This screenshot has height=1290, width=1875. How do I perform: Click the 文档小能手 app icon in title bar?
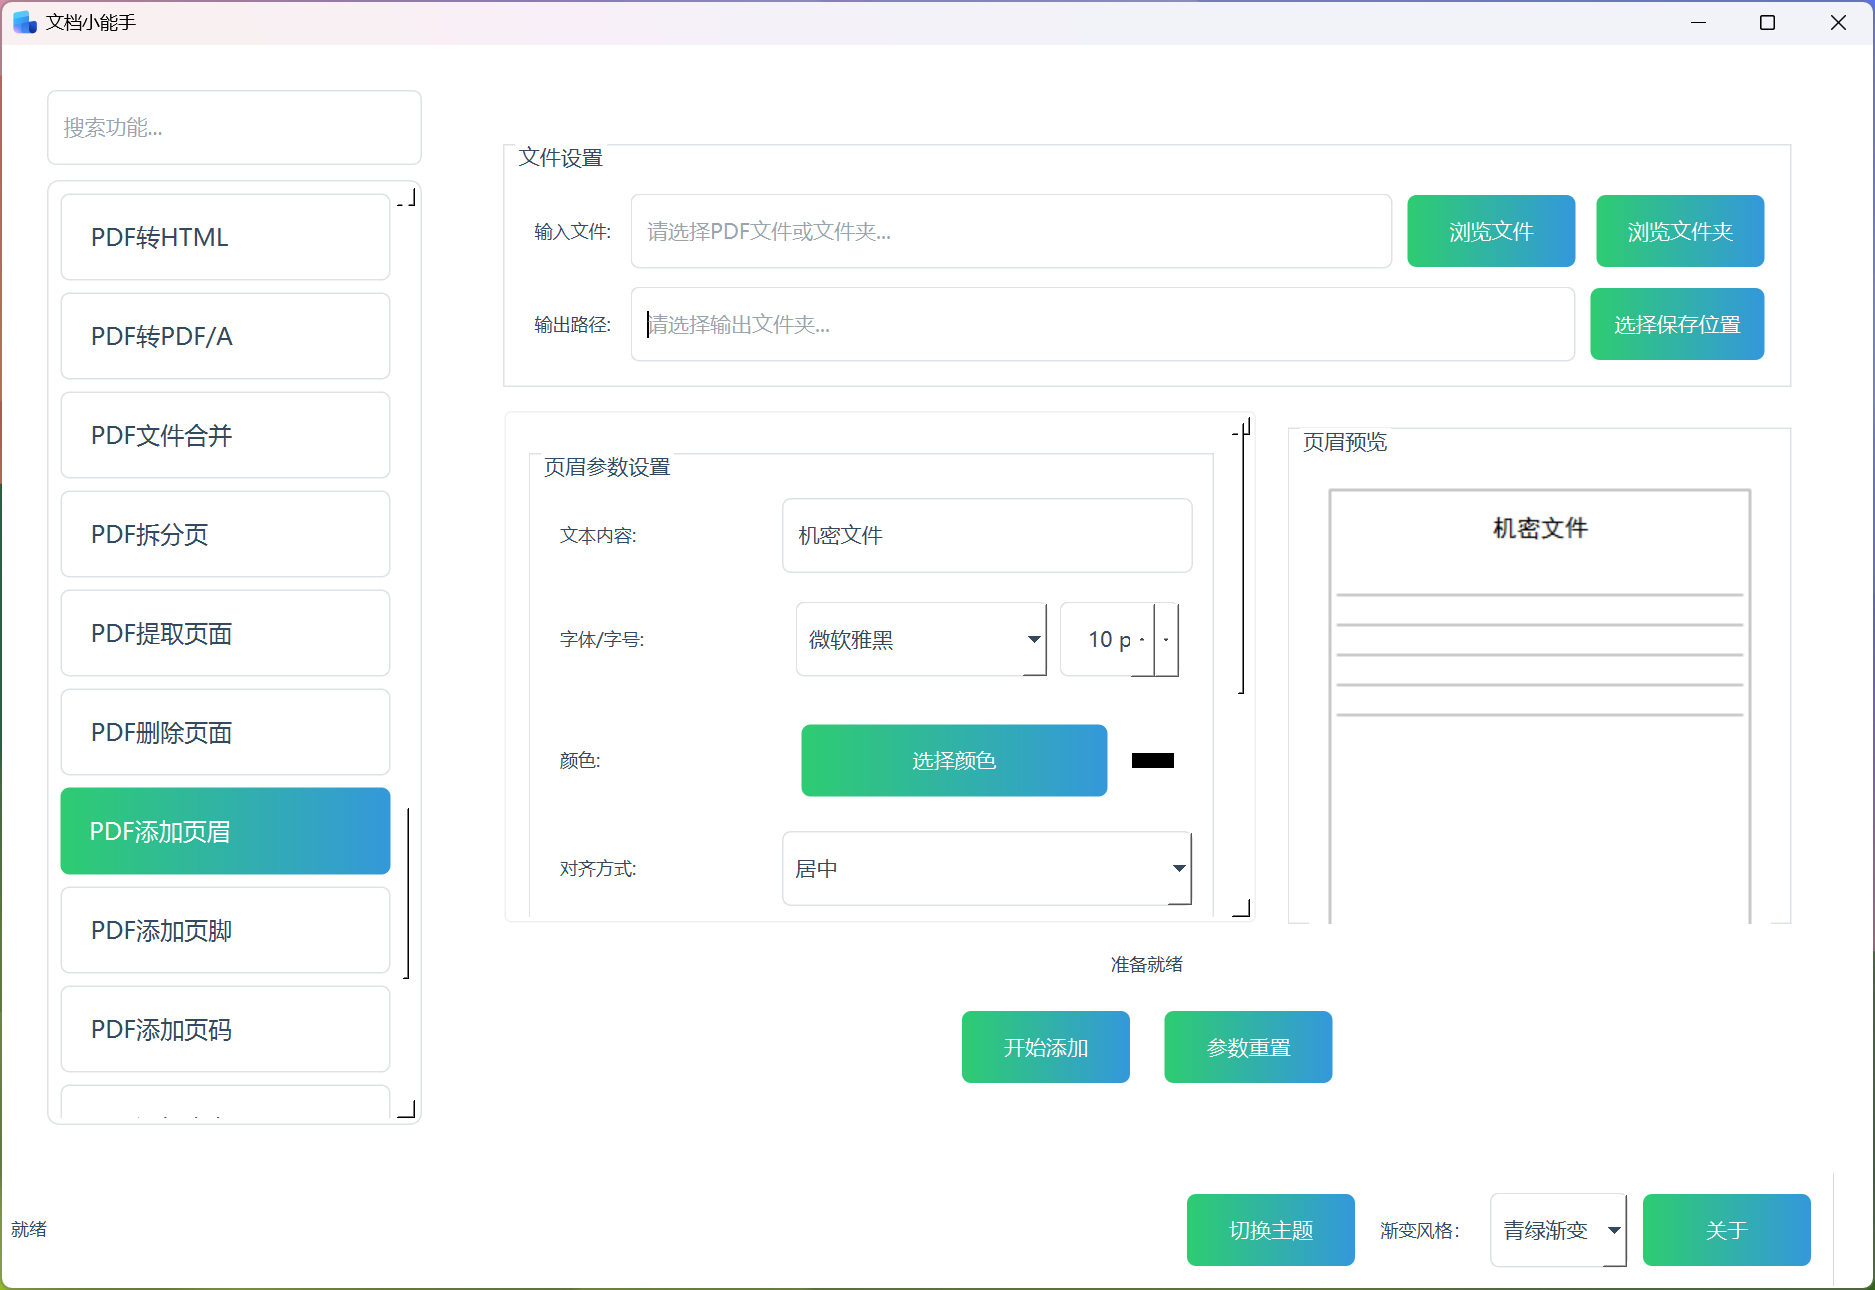(24, 22)
